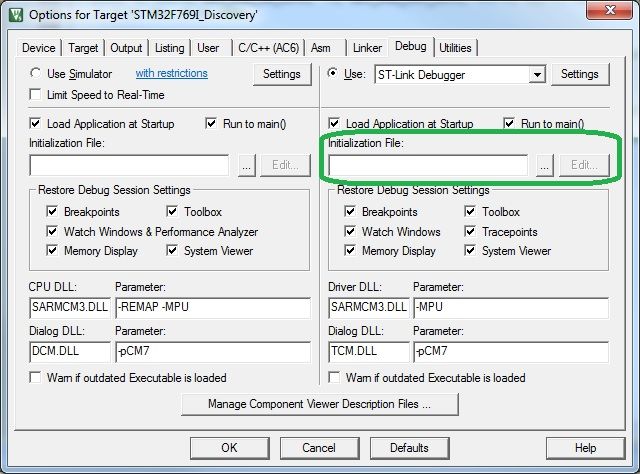Switch to the Asm tab
Screen dimensions: 640x474
(x=321, y=48)
